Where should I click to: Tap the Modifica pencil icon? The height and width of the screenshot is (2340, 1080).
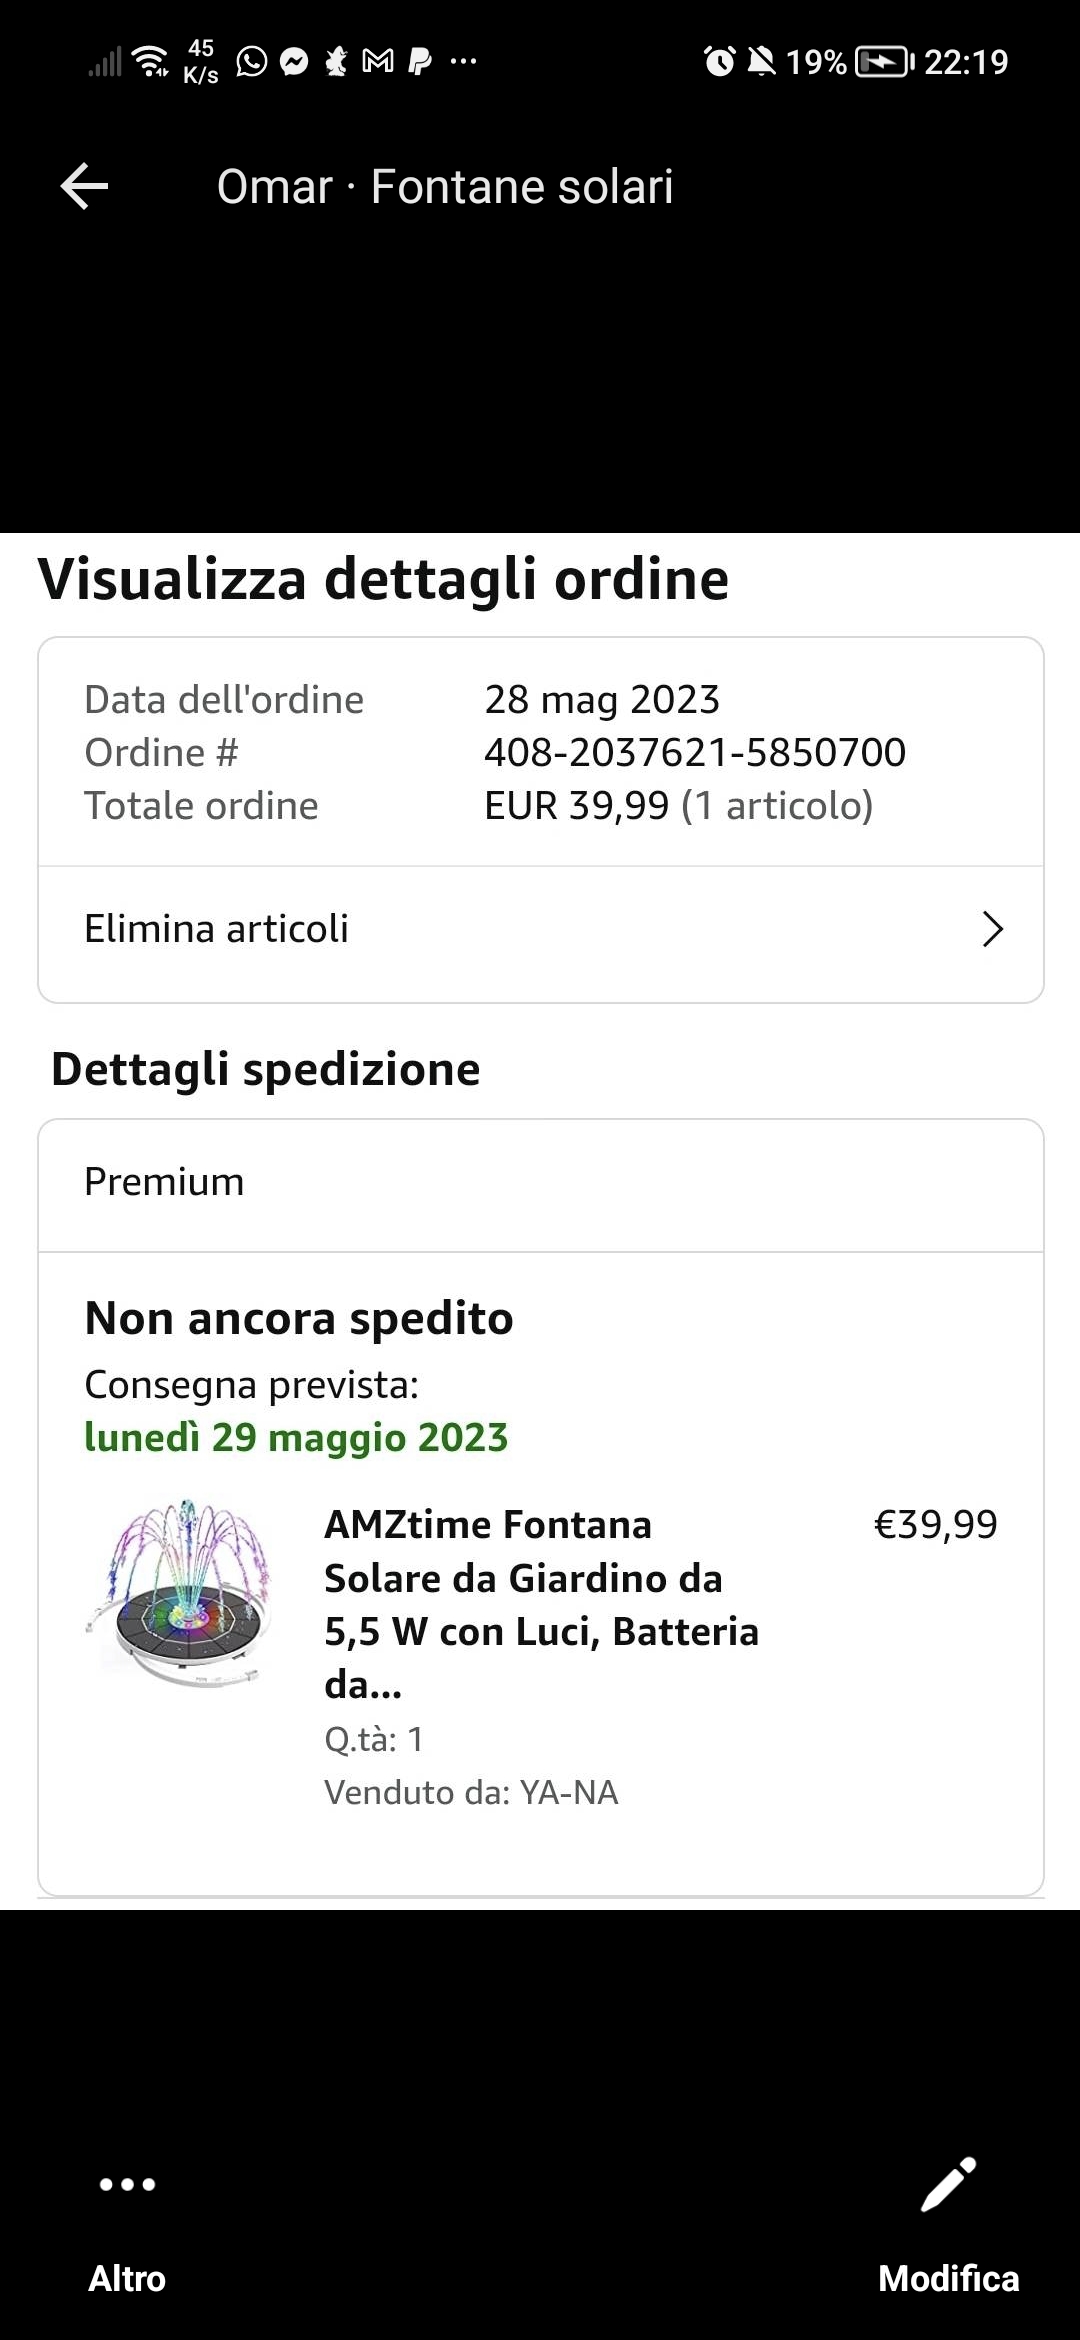948,2184
